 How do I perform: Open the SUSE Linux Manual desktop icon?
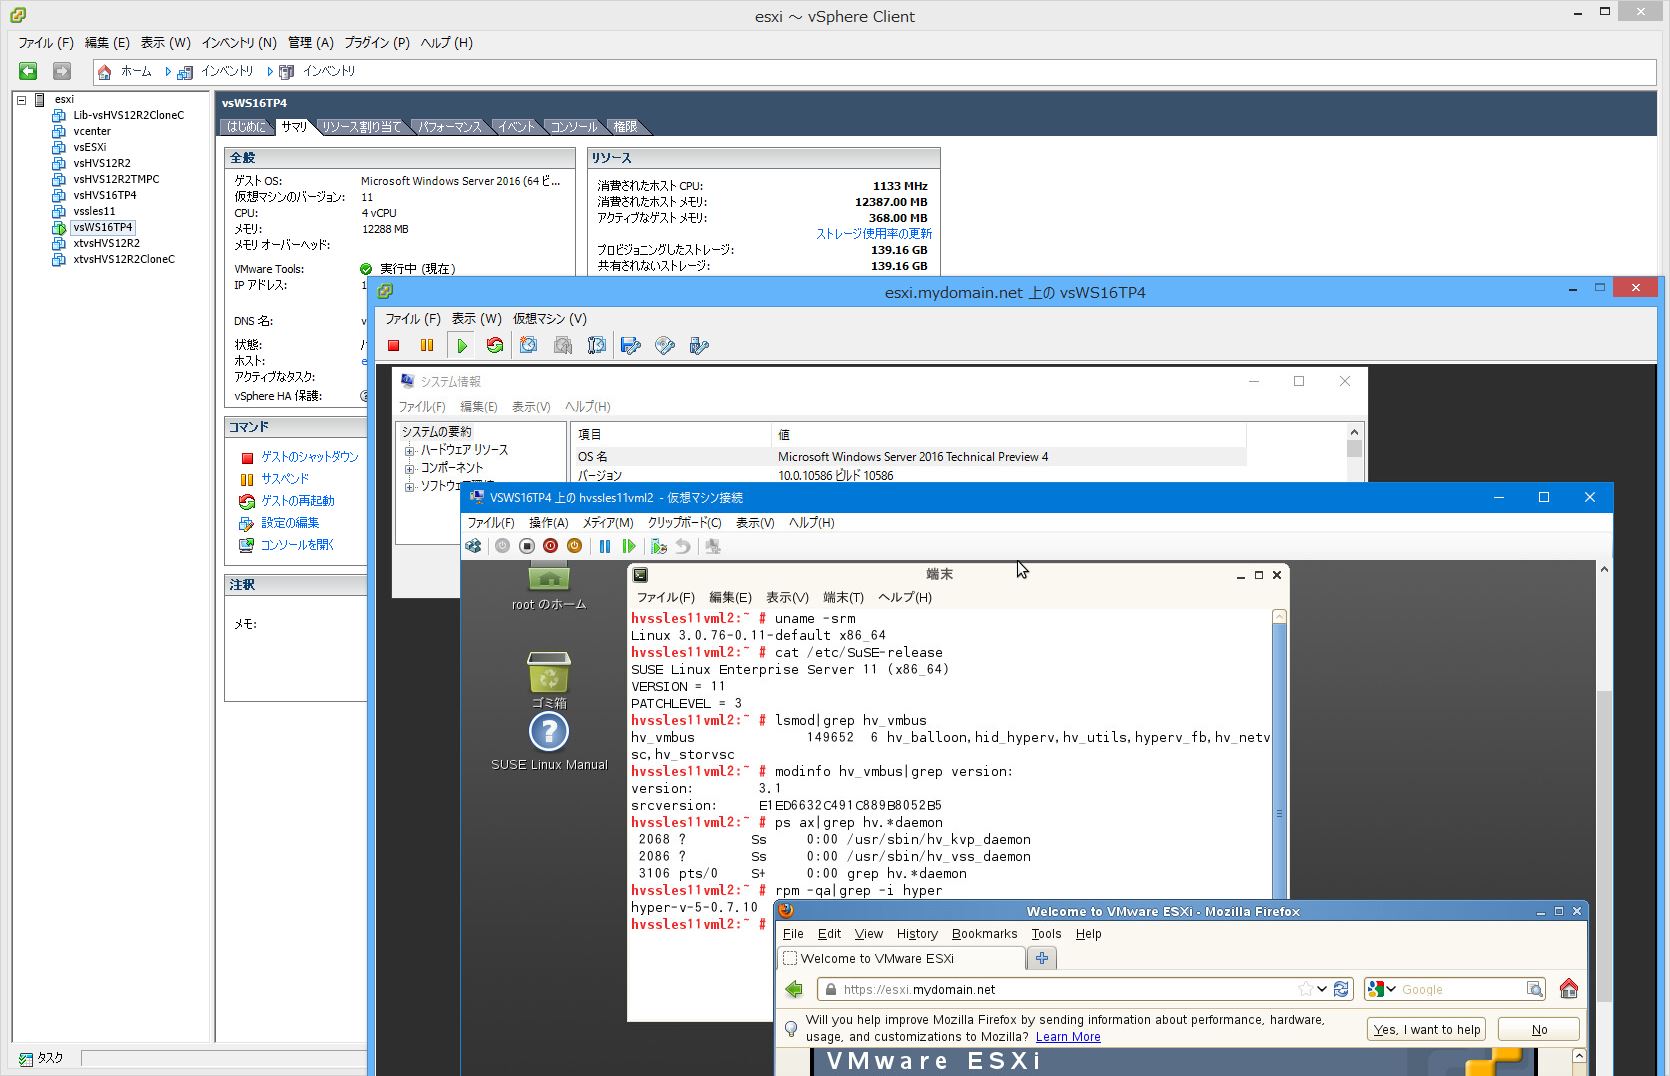549,741
